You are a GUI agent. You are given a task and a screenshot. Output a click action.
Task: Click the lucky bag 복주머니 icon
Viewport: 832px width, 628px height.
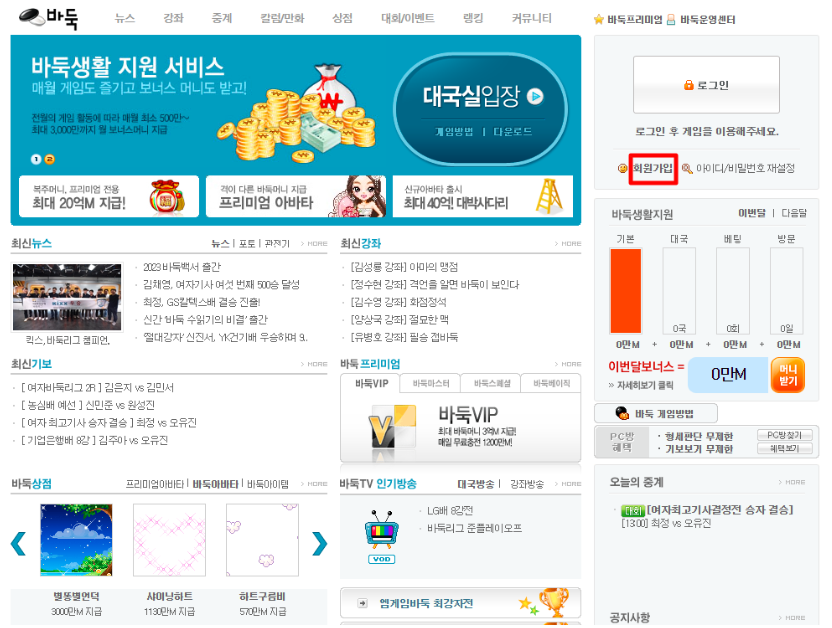[x=167, y=197]
